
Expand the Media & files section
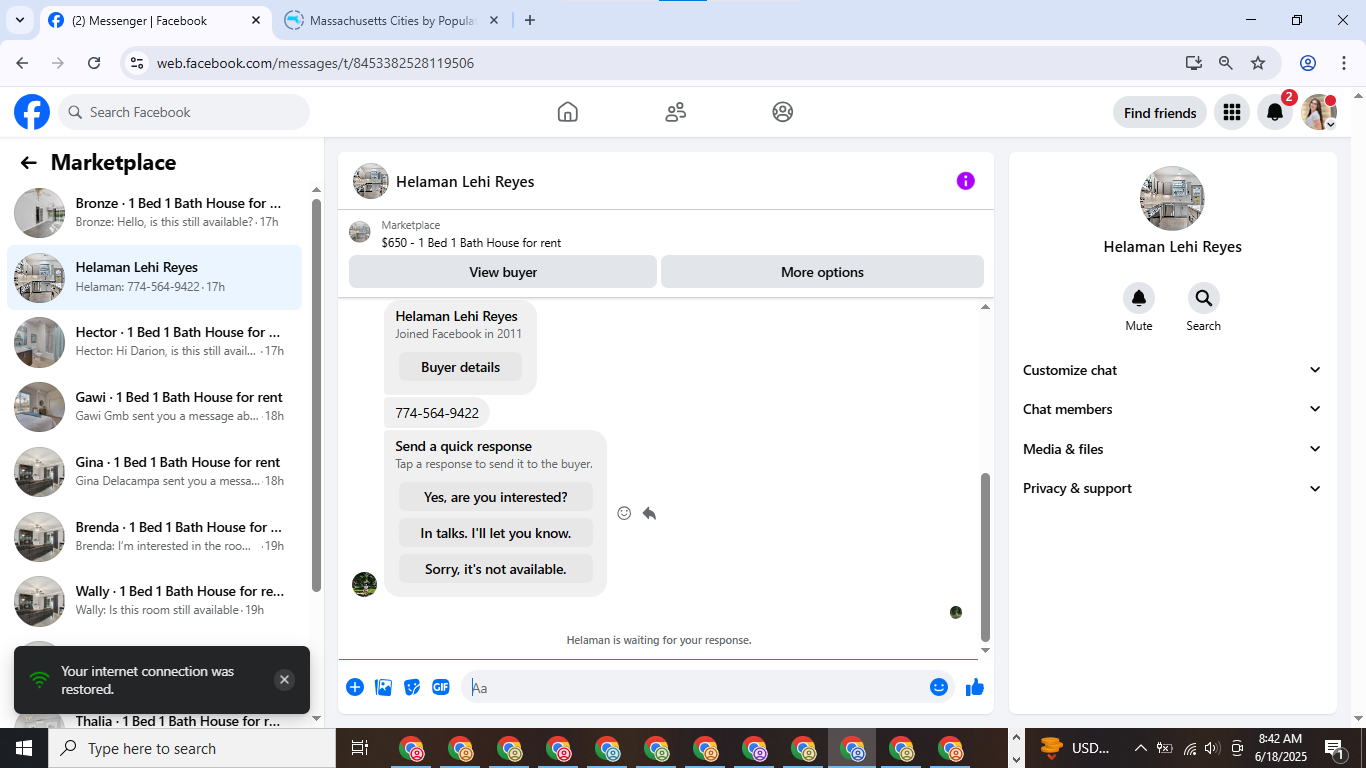click(1172, 449)
